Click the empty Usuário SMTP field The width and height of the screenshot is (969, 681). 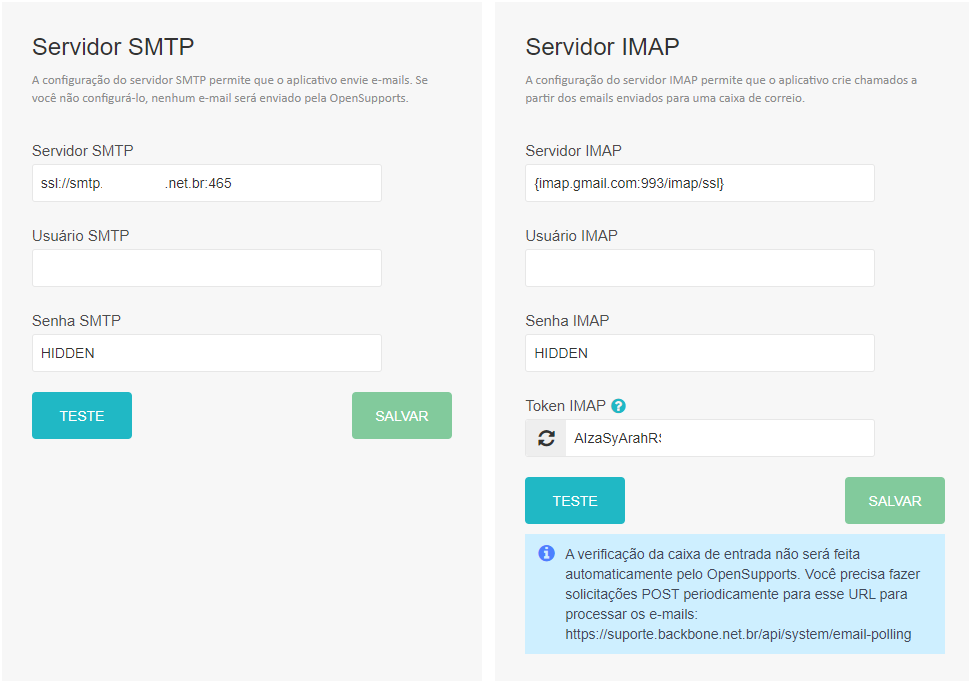(x=206, y=268)
